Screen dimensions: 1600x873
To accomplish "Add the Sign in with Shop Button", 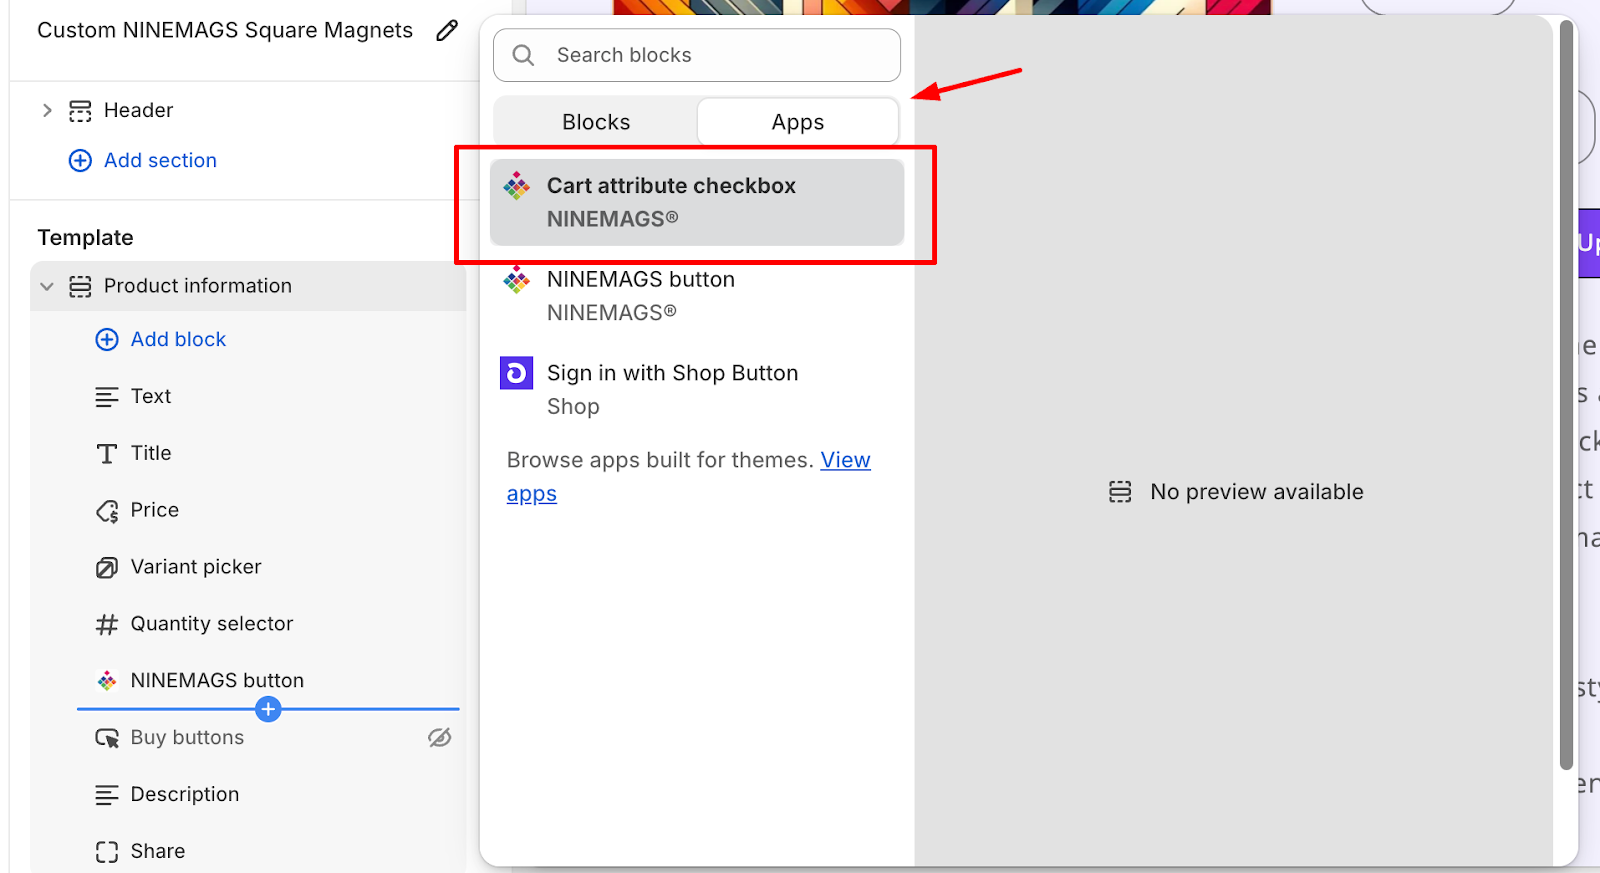I will tap(697, 390).
